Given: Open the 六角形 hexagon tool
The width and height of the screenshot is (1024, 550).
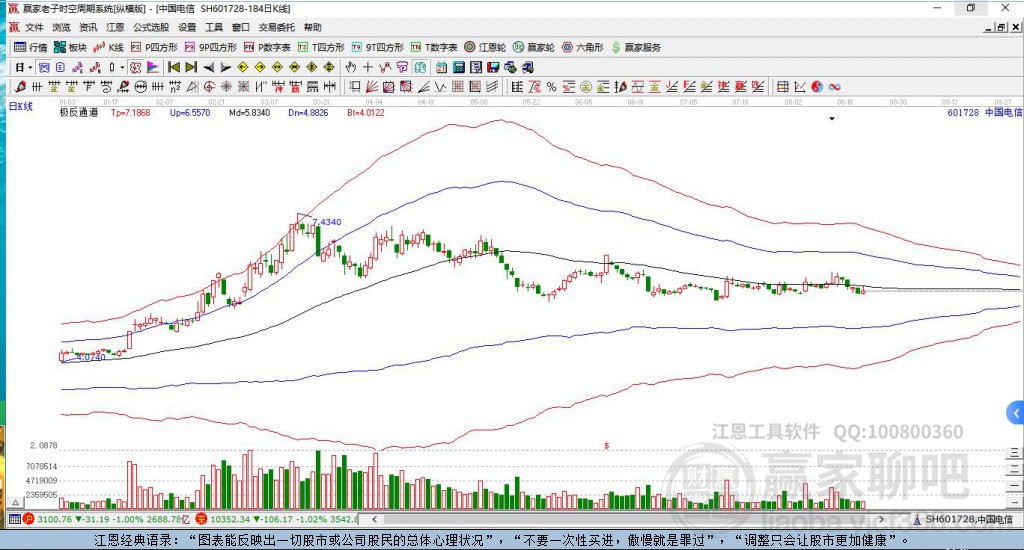Looking at the screenshot, I should 584,47.
